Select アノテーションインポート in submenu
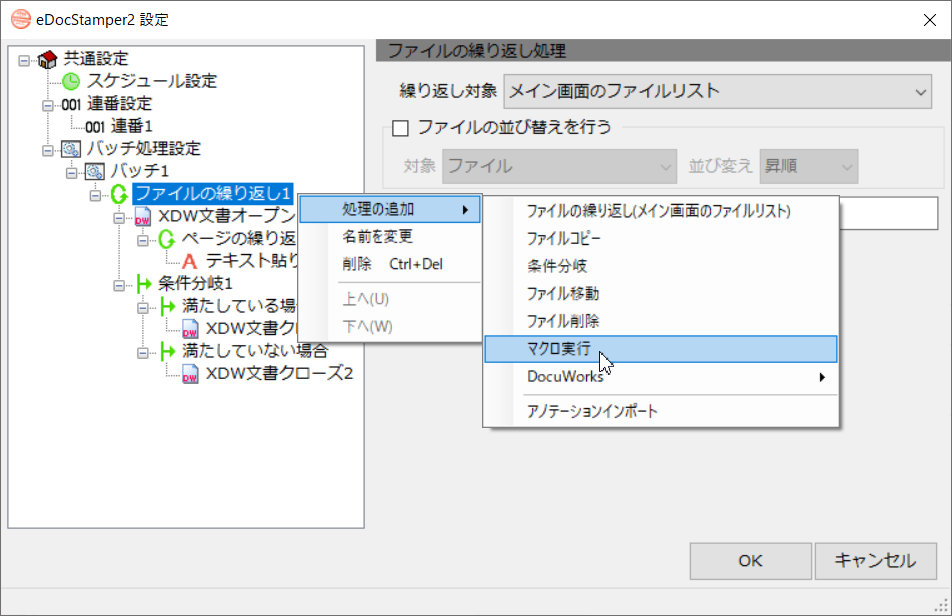 pos(661,411)
